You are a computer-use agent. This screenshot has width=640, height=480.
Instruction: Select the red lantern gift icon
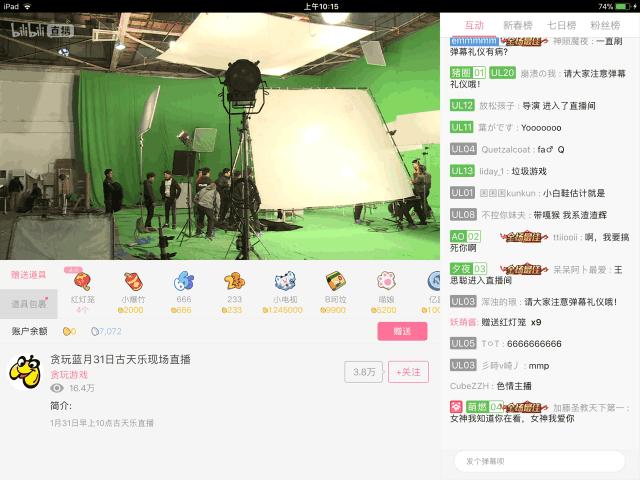point(82,281)
